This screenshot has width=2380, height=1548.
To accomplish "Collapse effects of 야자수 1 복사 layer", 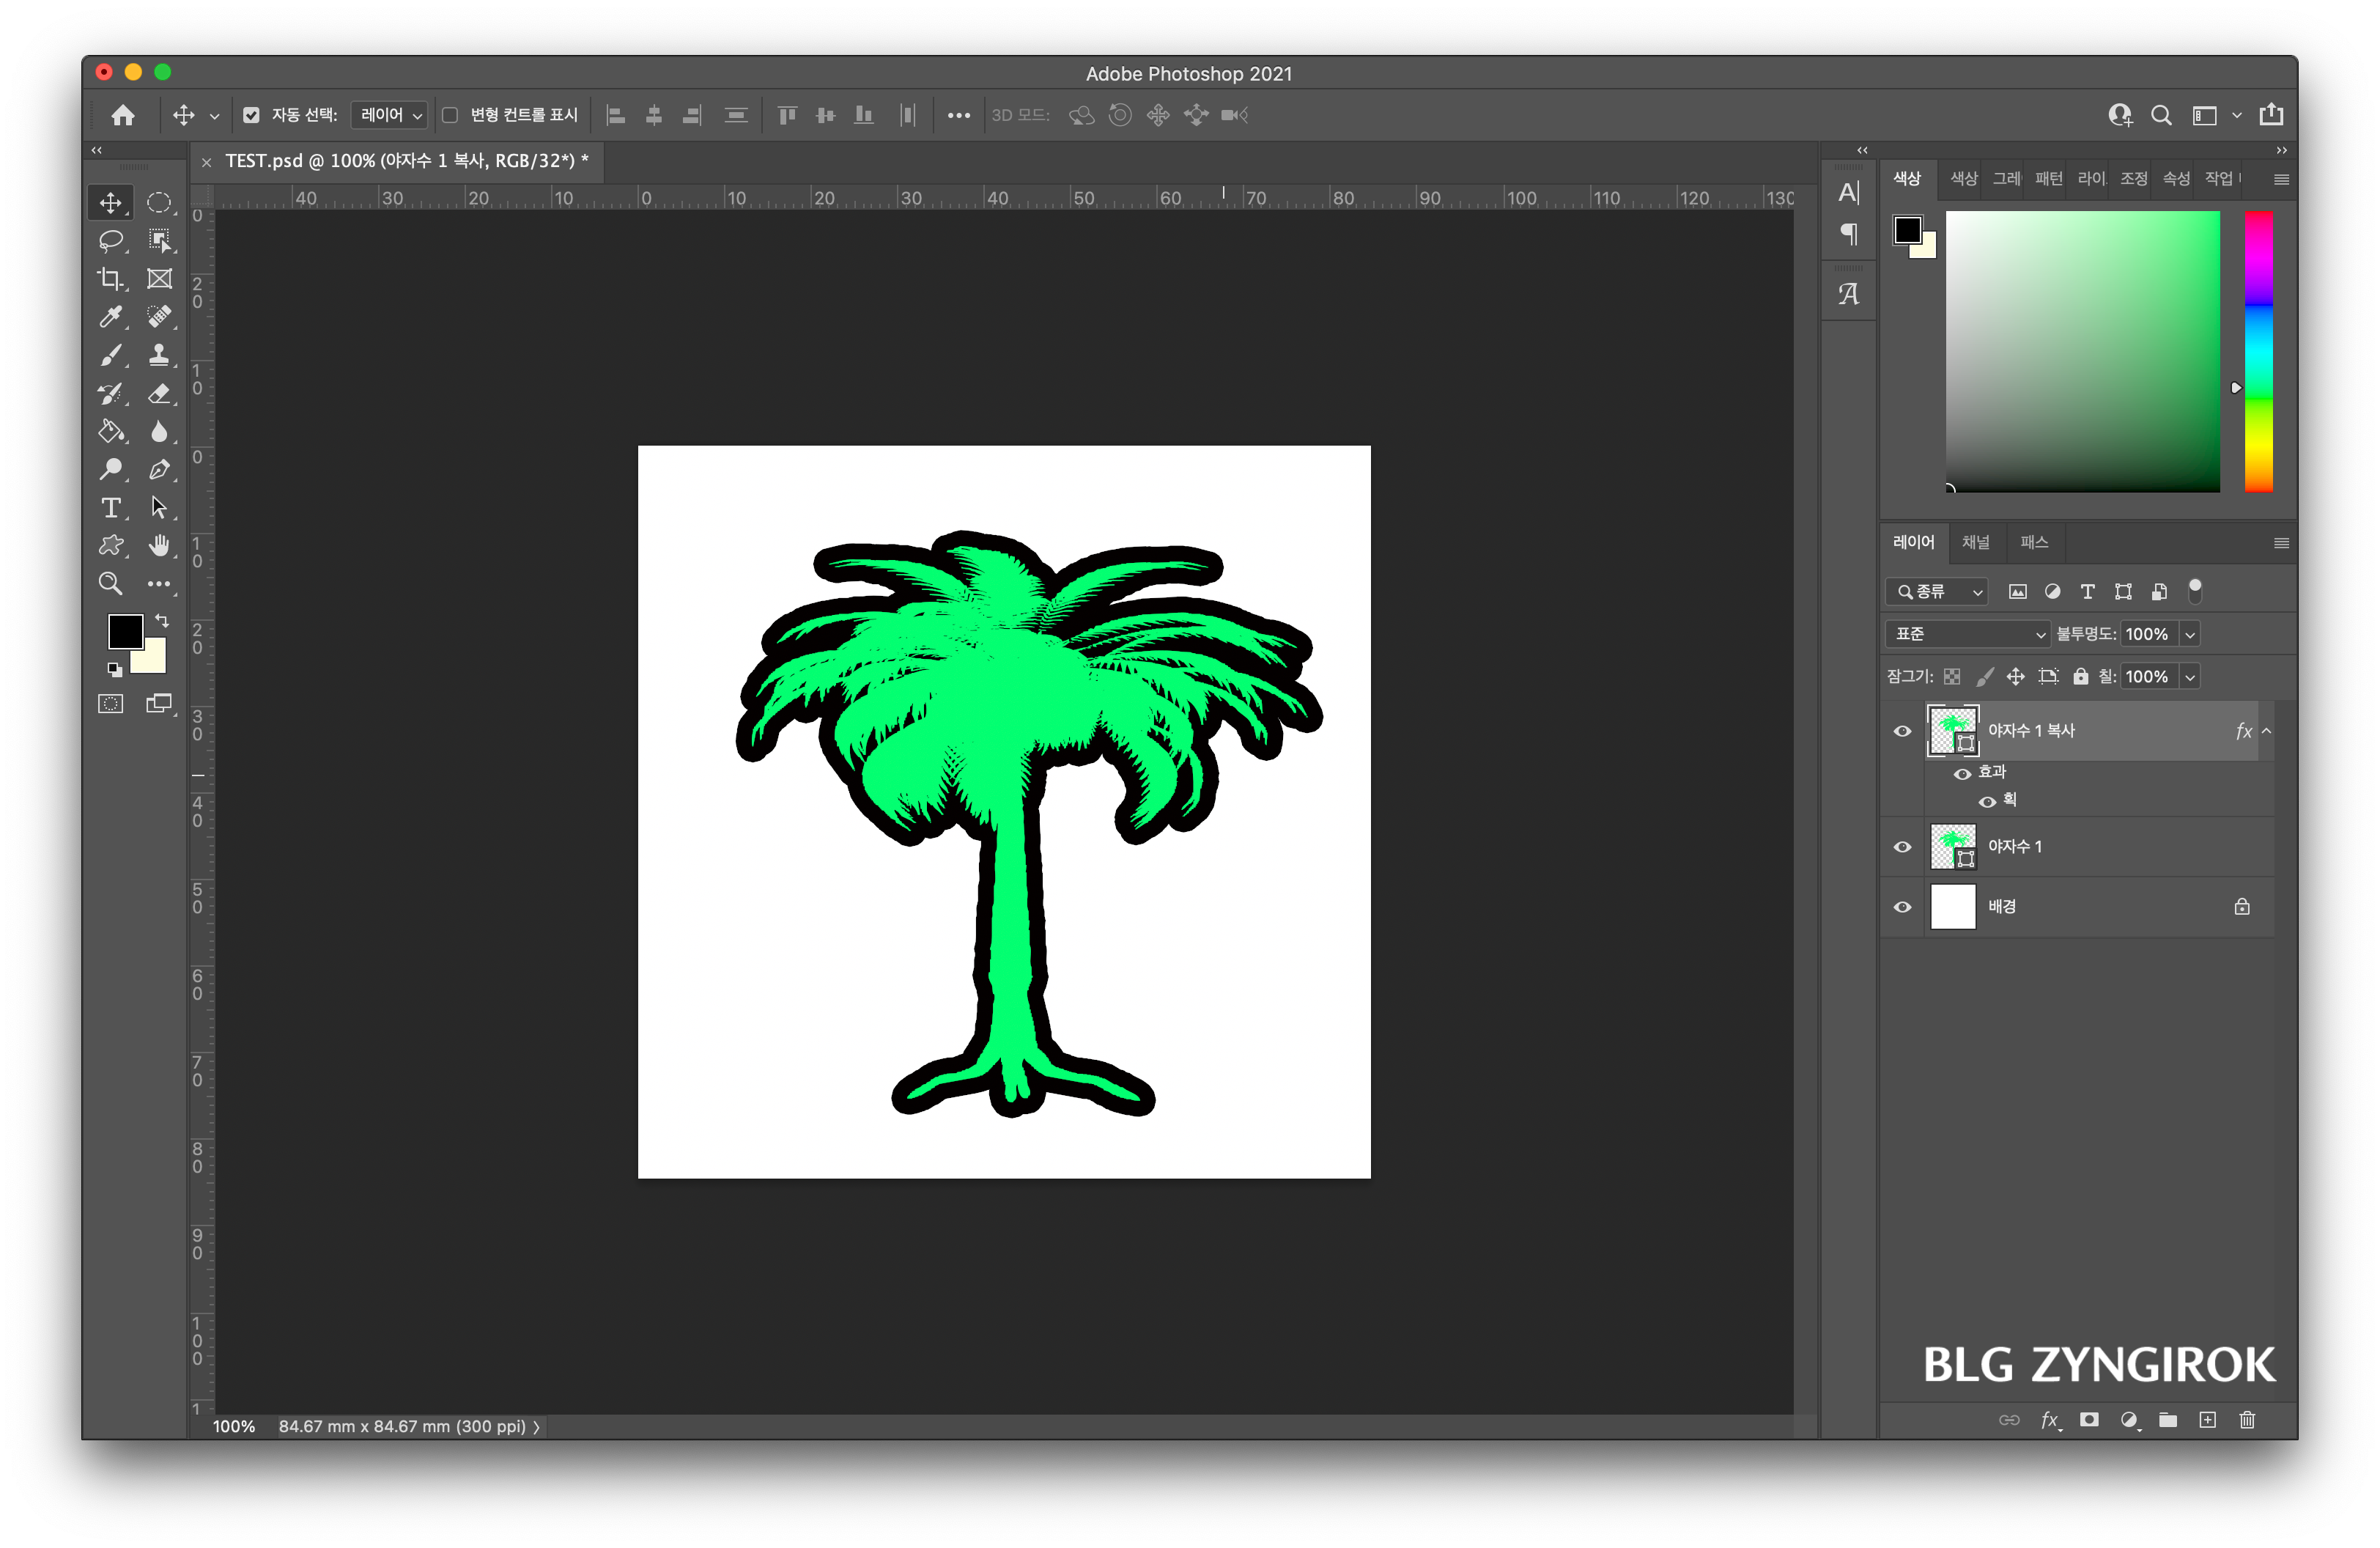I will click(x=2266, y=731).
